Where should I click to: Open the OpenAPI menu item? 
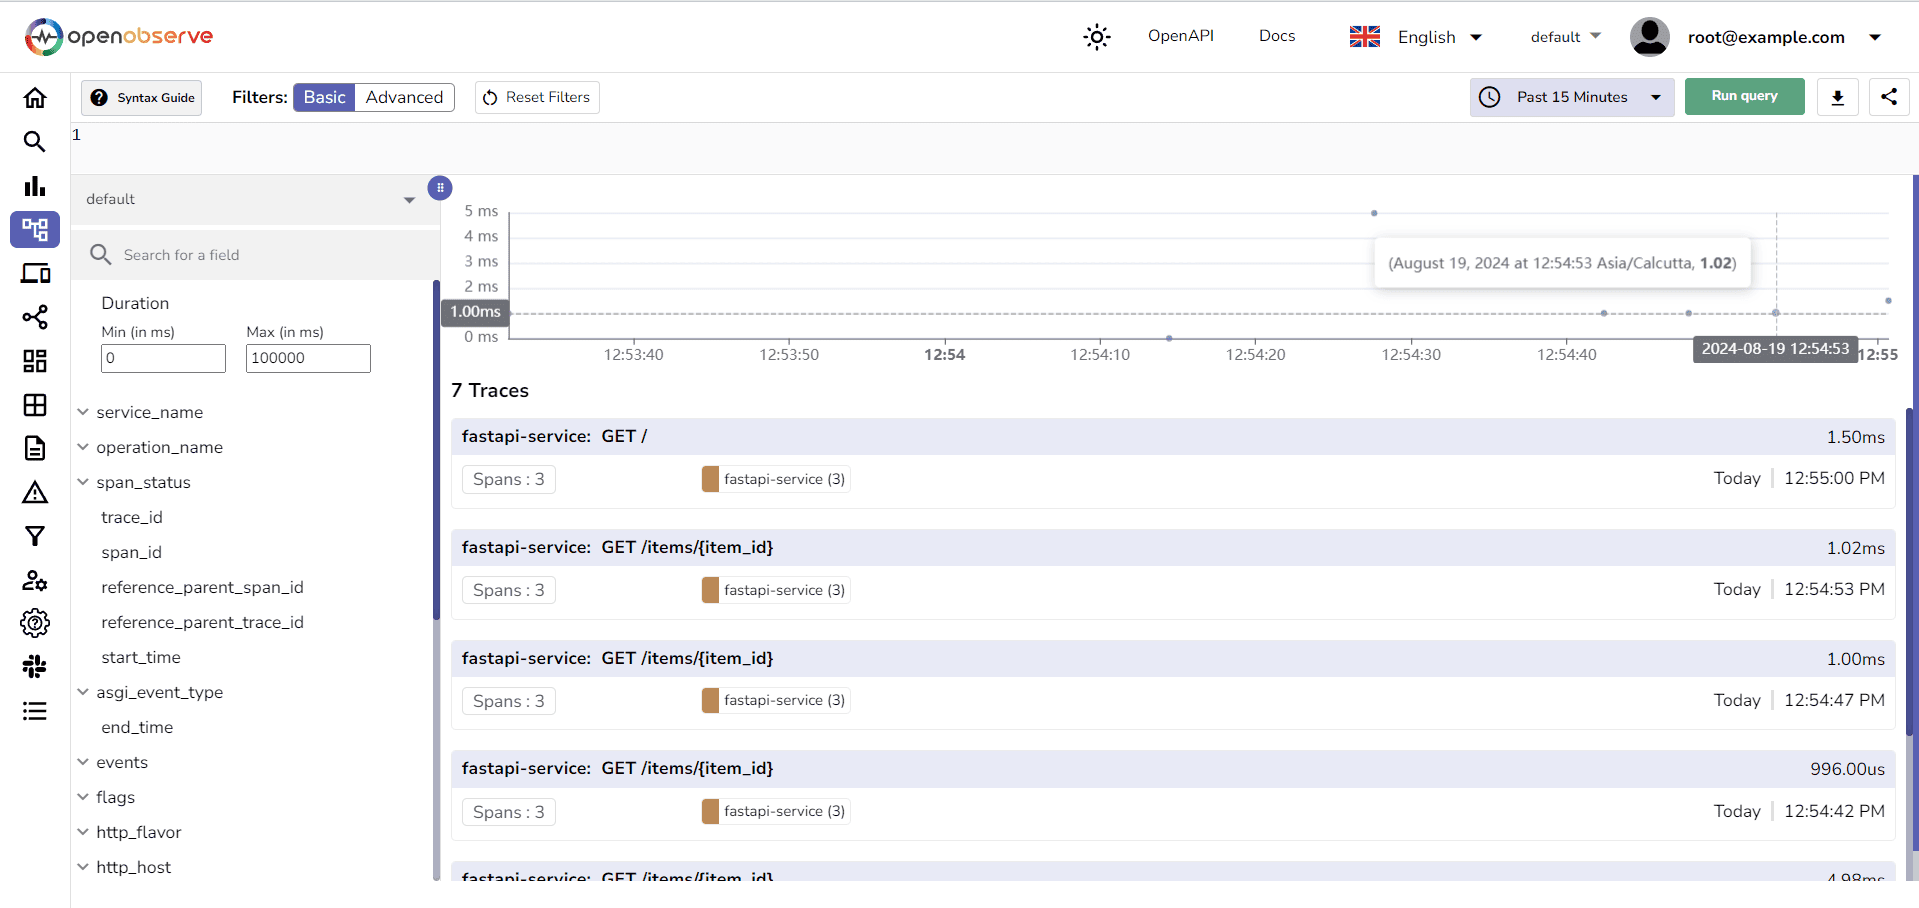pos(1181,36)
